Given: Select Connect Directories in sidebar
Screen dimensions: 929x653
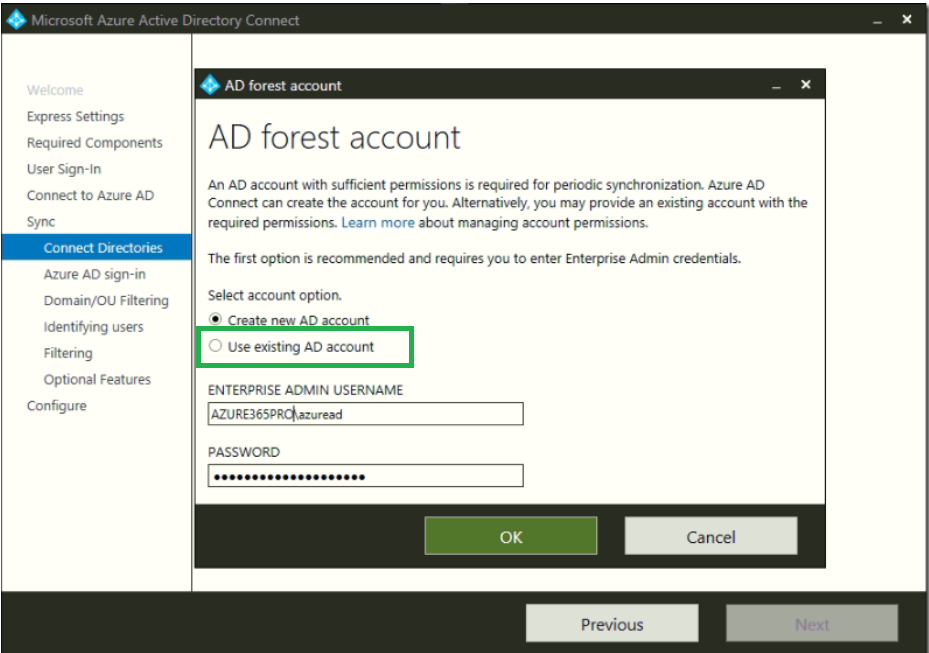Looking at the screenshot, I should coord(97,247).
